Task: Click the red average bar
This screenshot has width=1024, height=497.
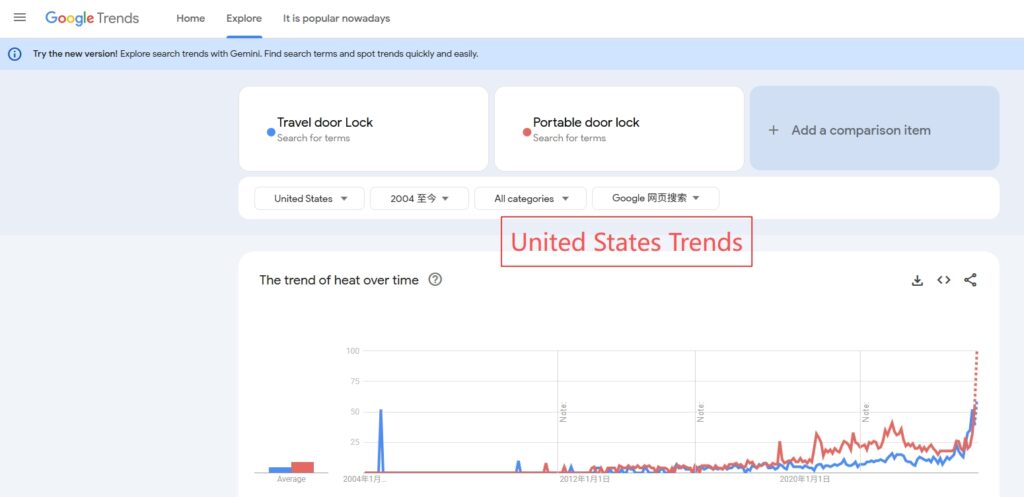Action: 302,466
